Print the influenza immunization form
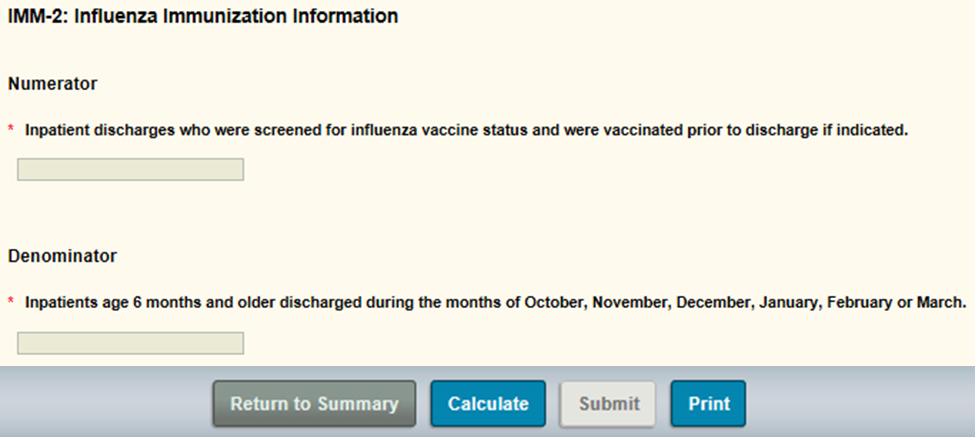975x437 pixels. (x=708, y=404)
